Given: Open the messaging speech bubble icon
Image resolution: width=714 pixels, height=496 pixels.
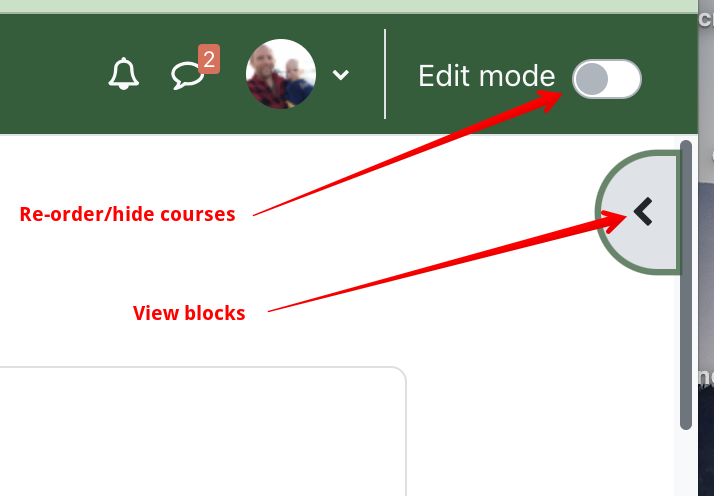Looking at the screenshot, I should tap(187, 77).
